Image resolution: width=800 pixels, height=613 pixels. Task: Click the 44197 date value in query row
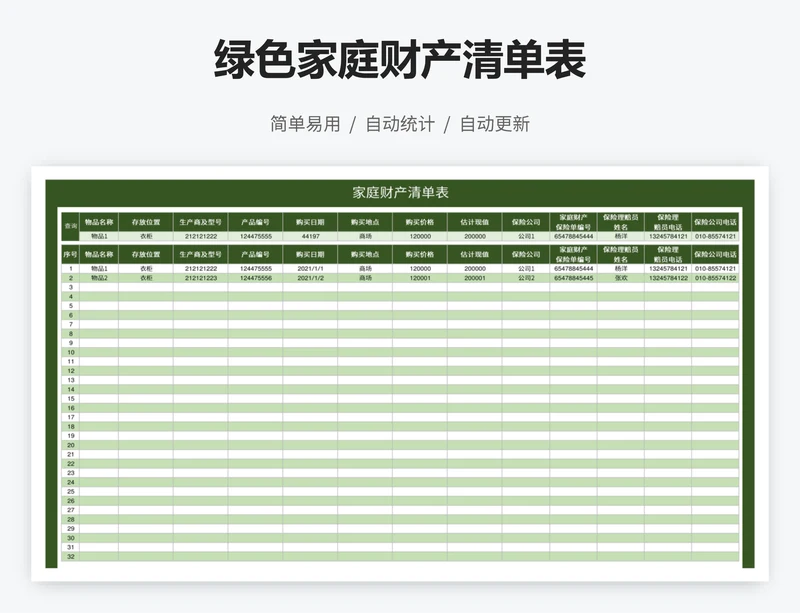310,236
